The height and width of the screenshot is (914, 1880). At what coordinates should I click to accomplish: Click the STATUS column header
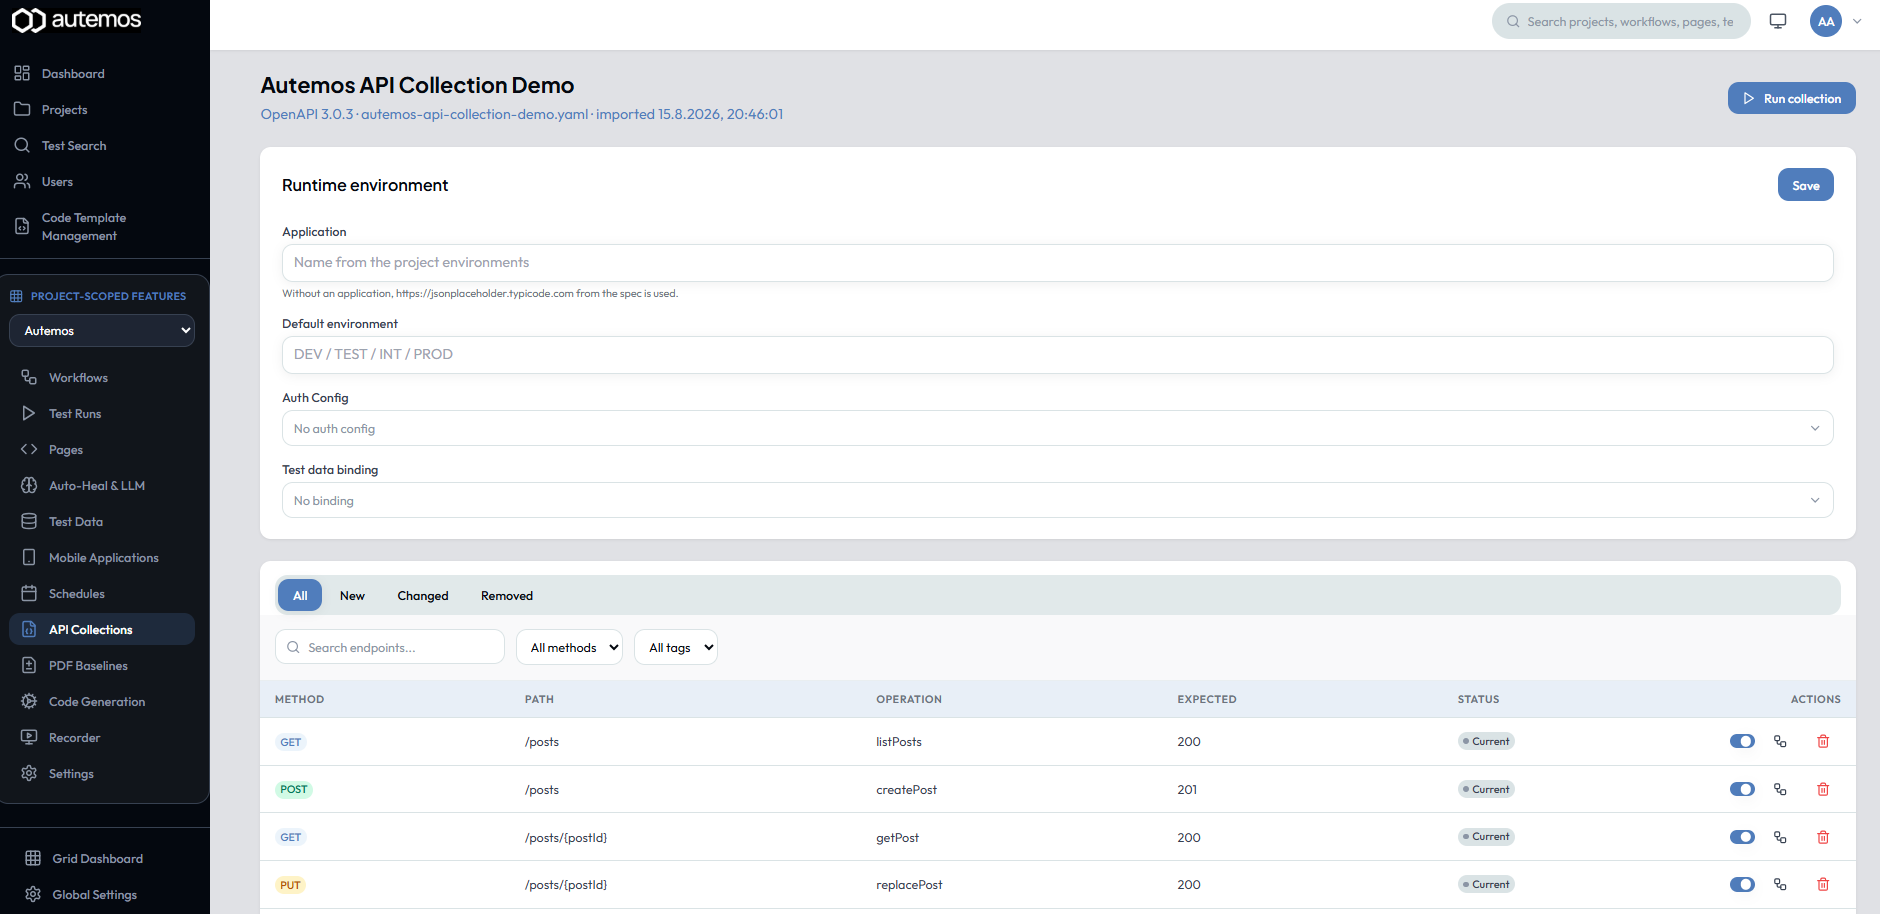point(1478,699)
